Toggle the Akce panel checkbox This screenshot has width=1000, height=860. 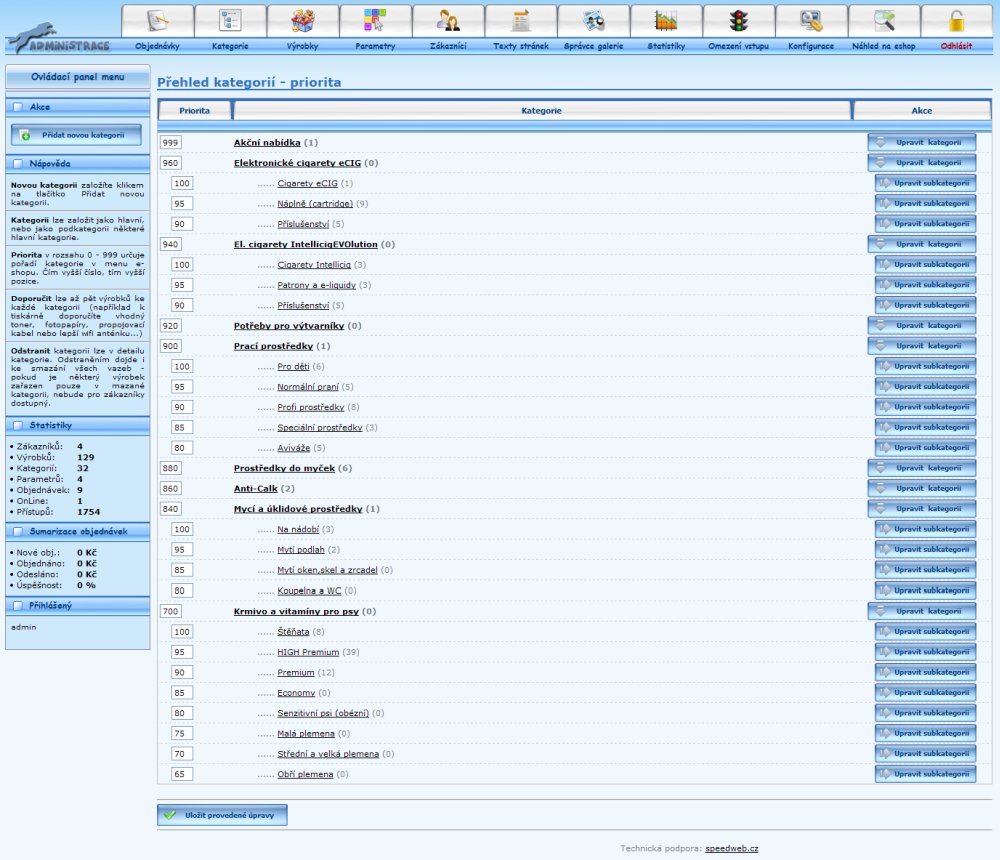18,107
